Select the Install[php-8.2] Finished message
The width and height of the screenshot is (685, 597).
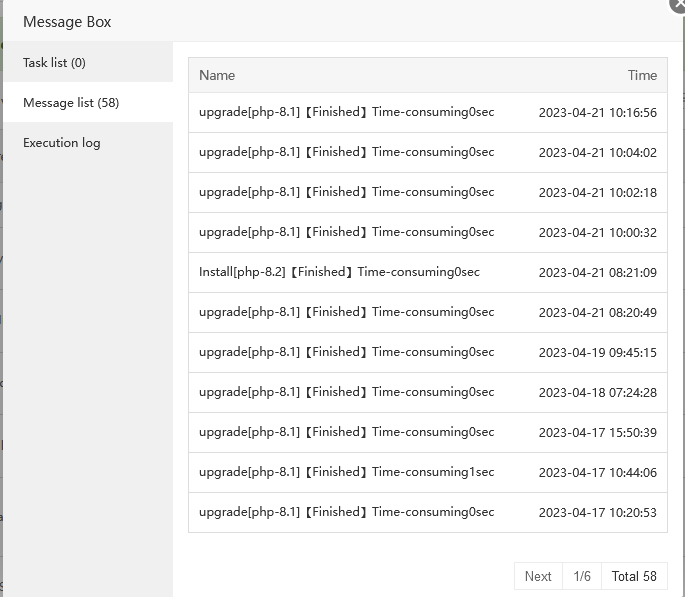[339, 272]
